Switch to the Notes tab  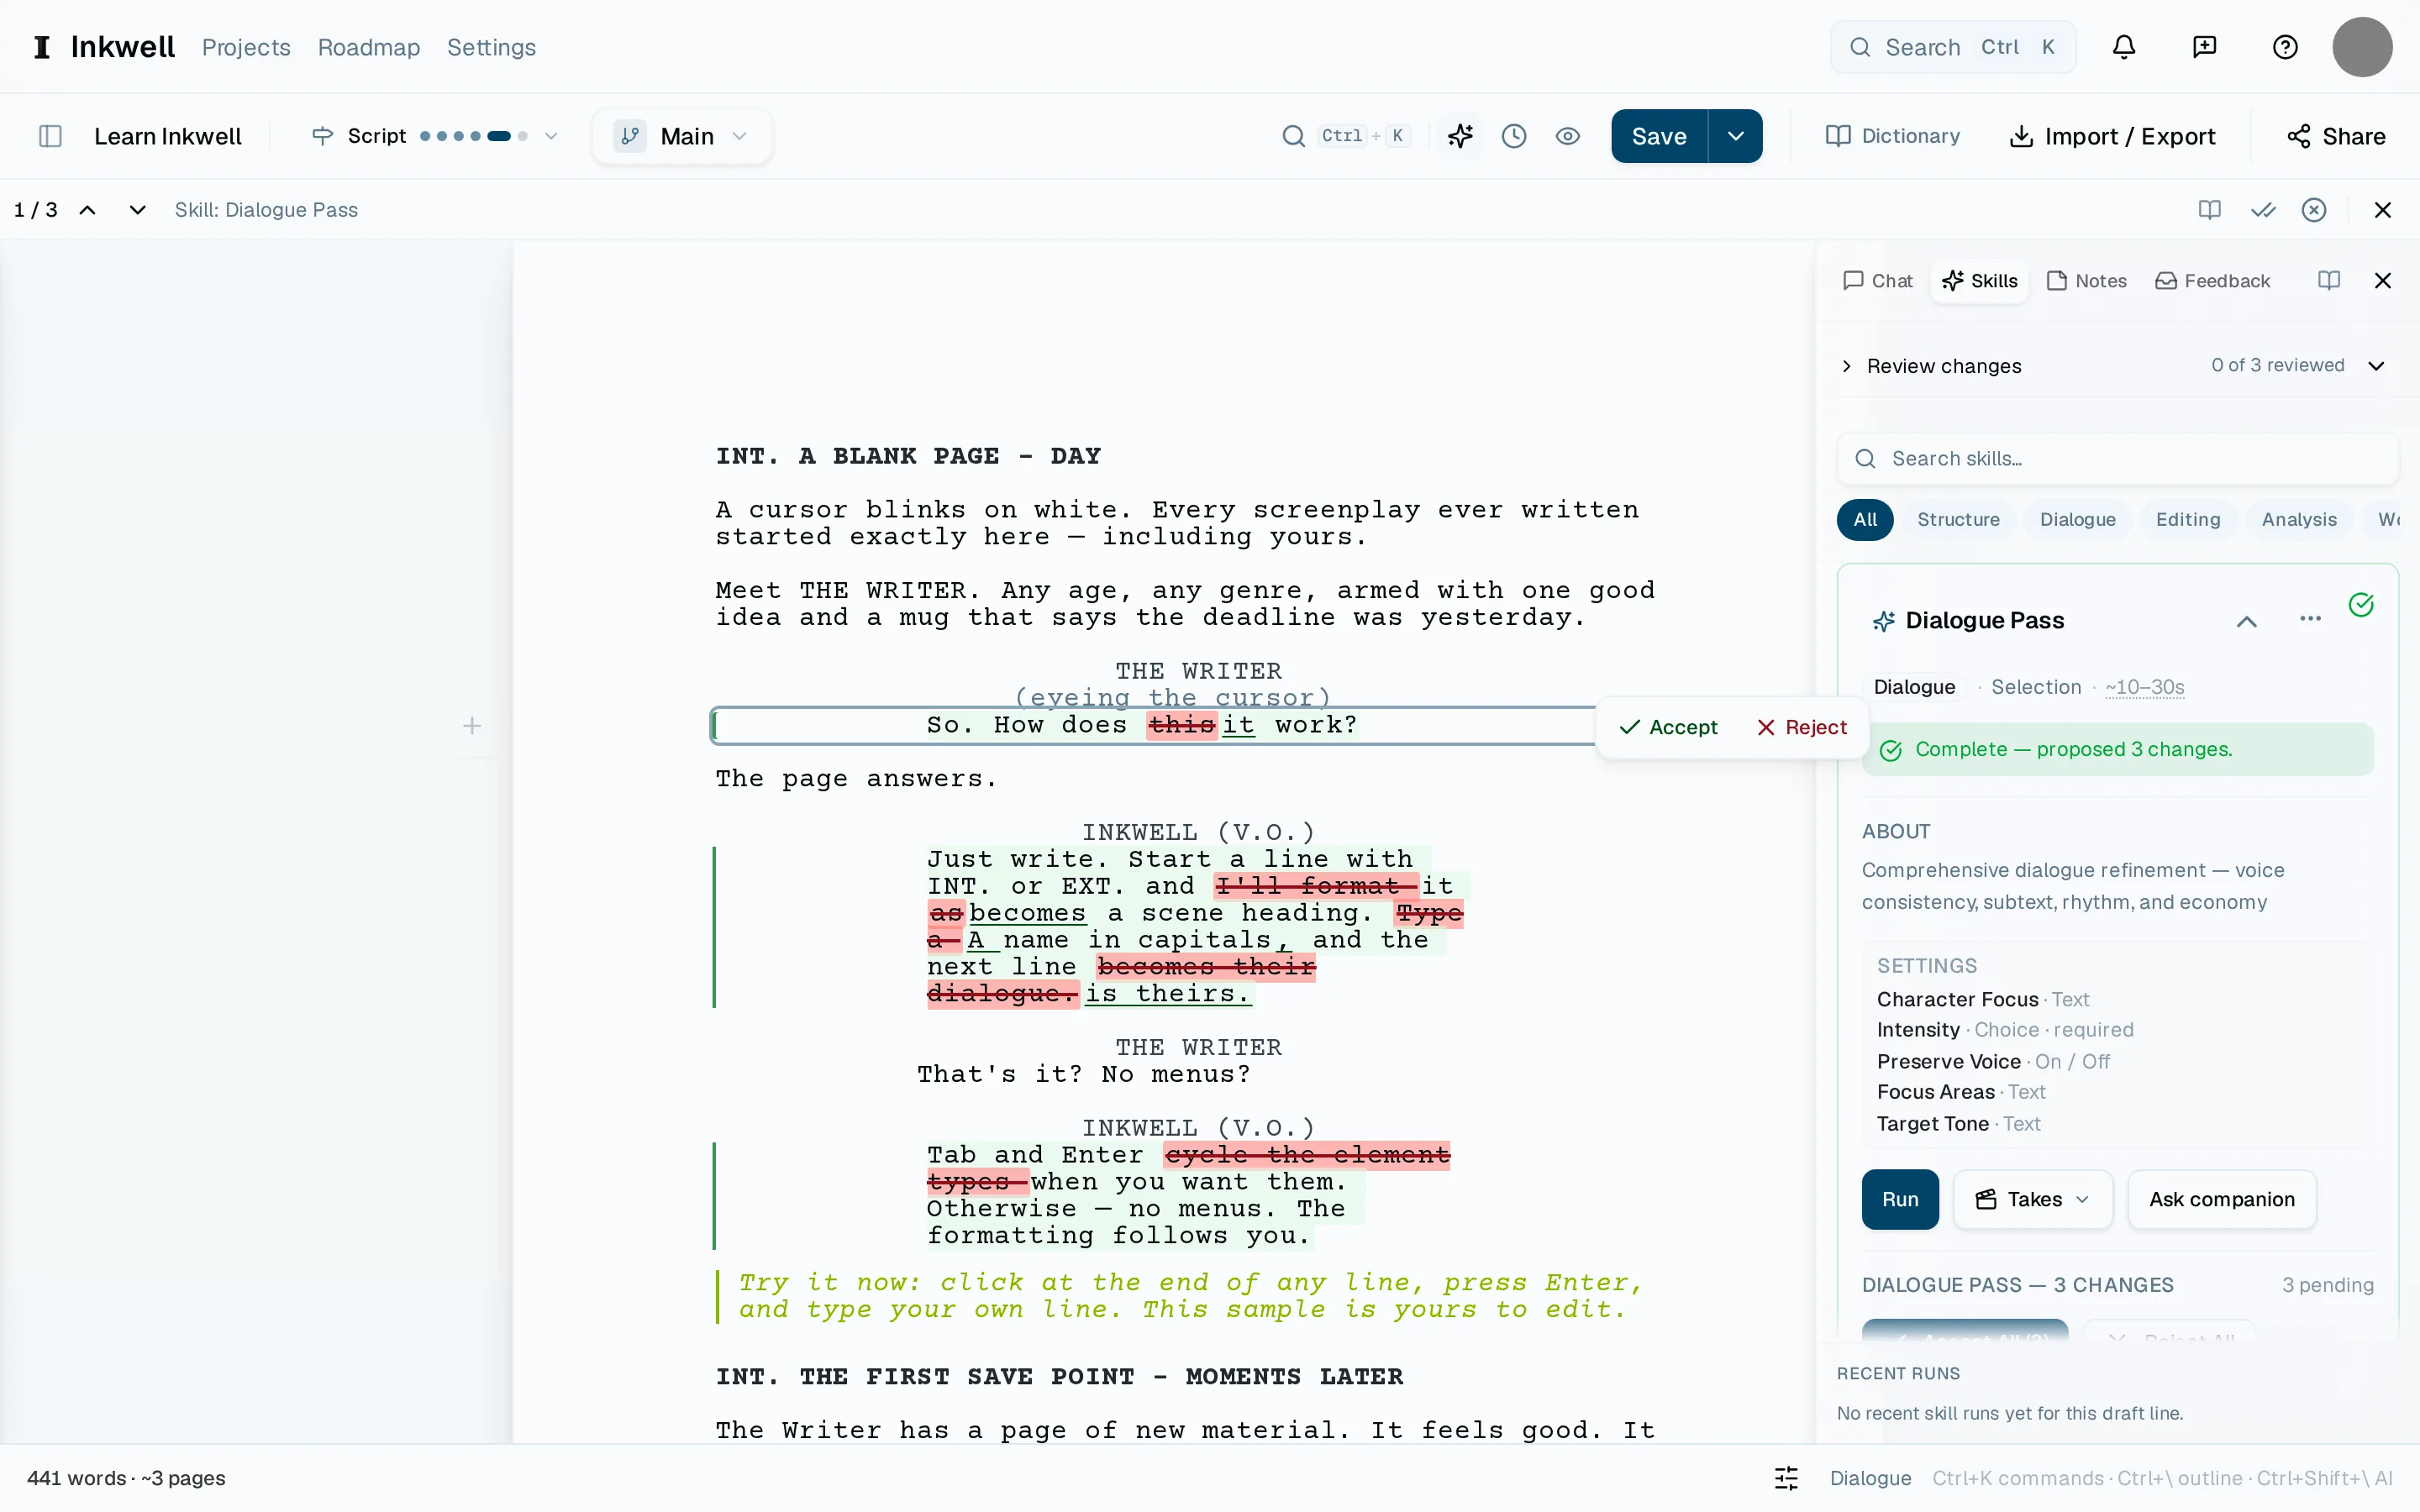[2086, 281]
